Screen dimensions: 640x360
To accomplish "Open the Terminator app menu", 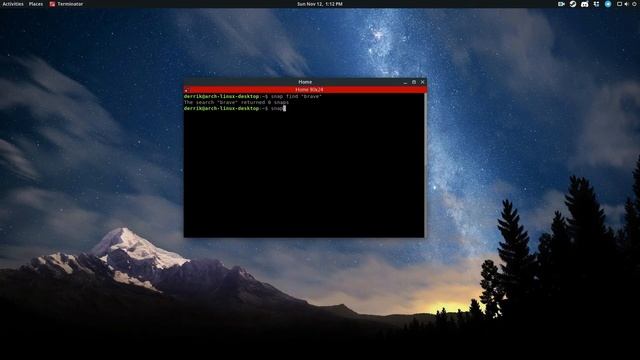I will 66,4.
